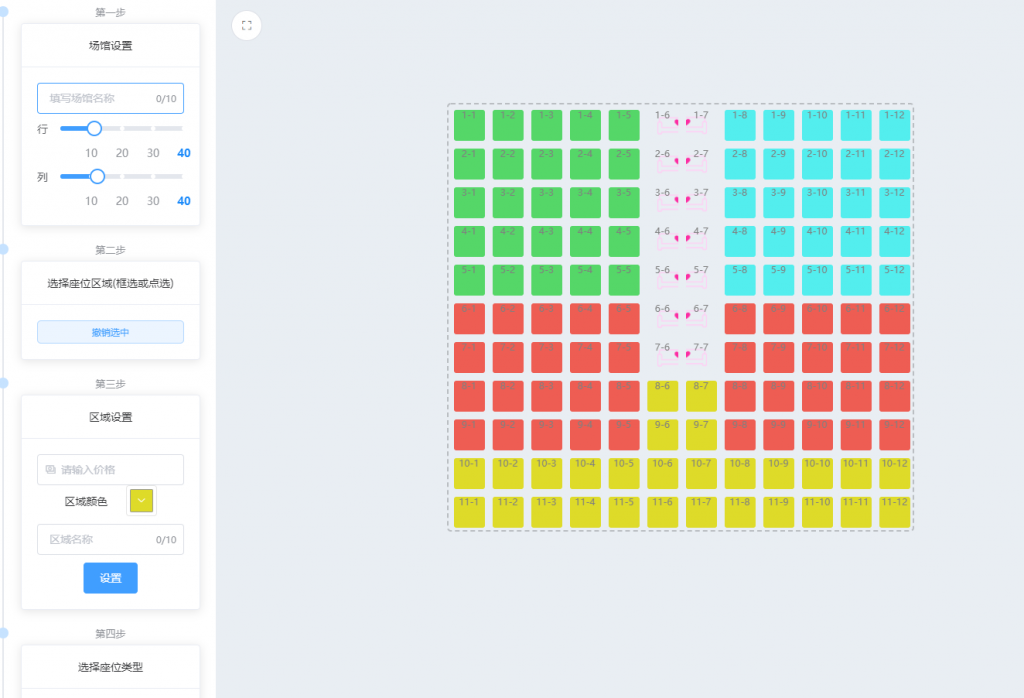Toggle selection of seat 10-1

pos(469,473)
